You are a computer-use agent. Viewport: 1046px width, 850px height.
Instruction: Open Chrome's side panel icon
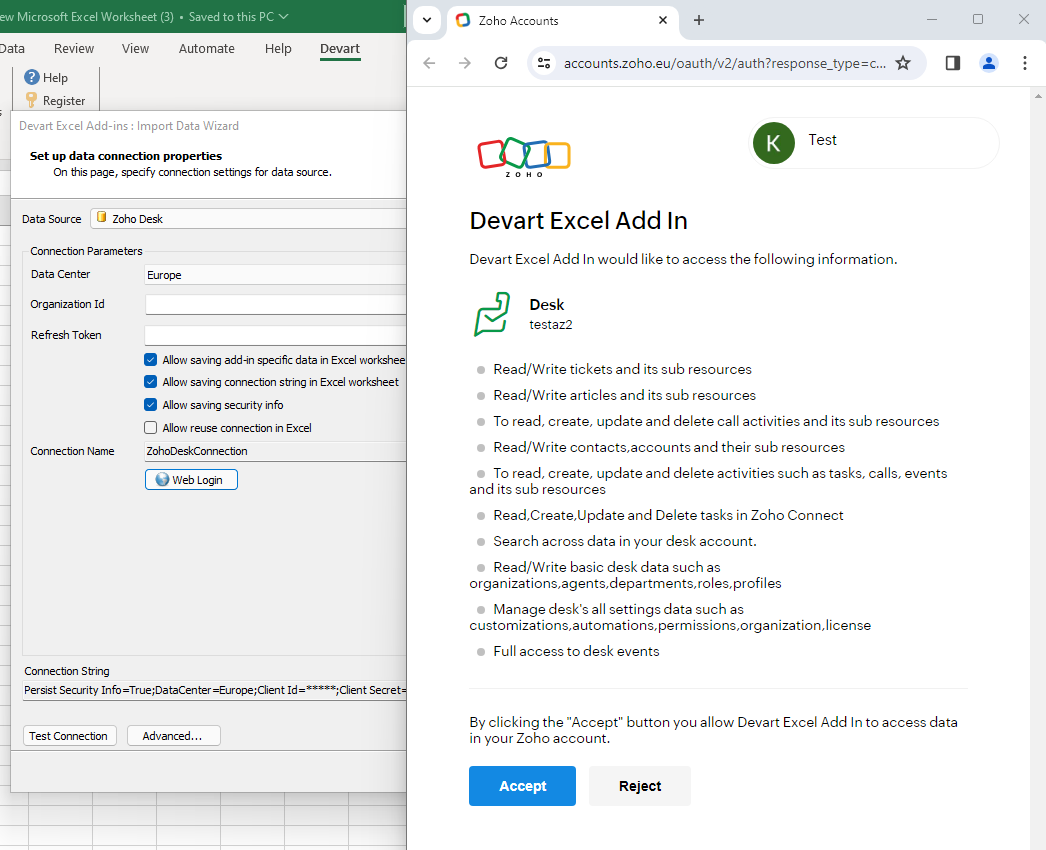pos(952,62)
